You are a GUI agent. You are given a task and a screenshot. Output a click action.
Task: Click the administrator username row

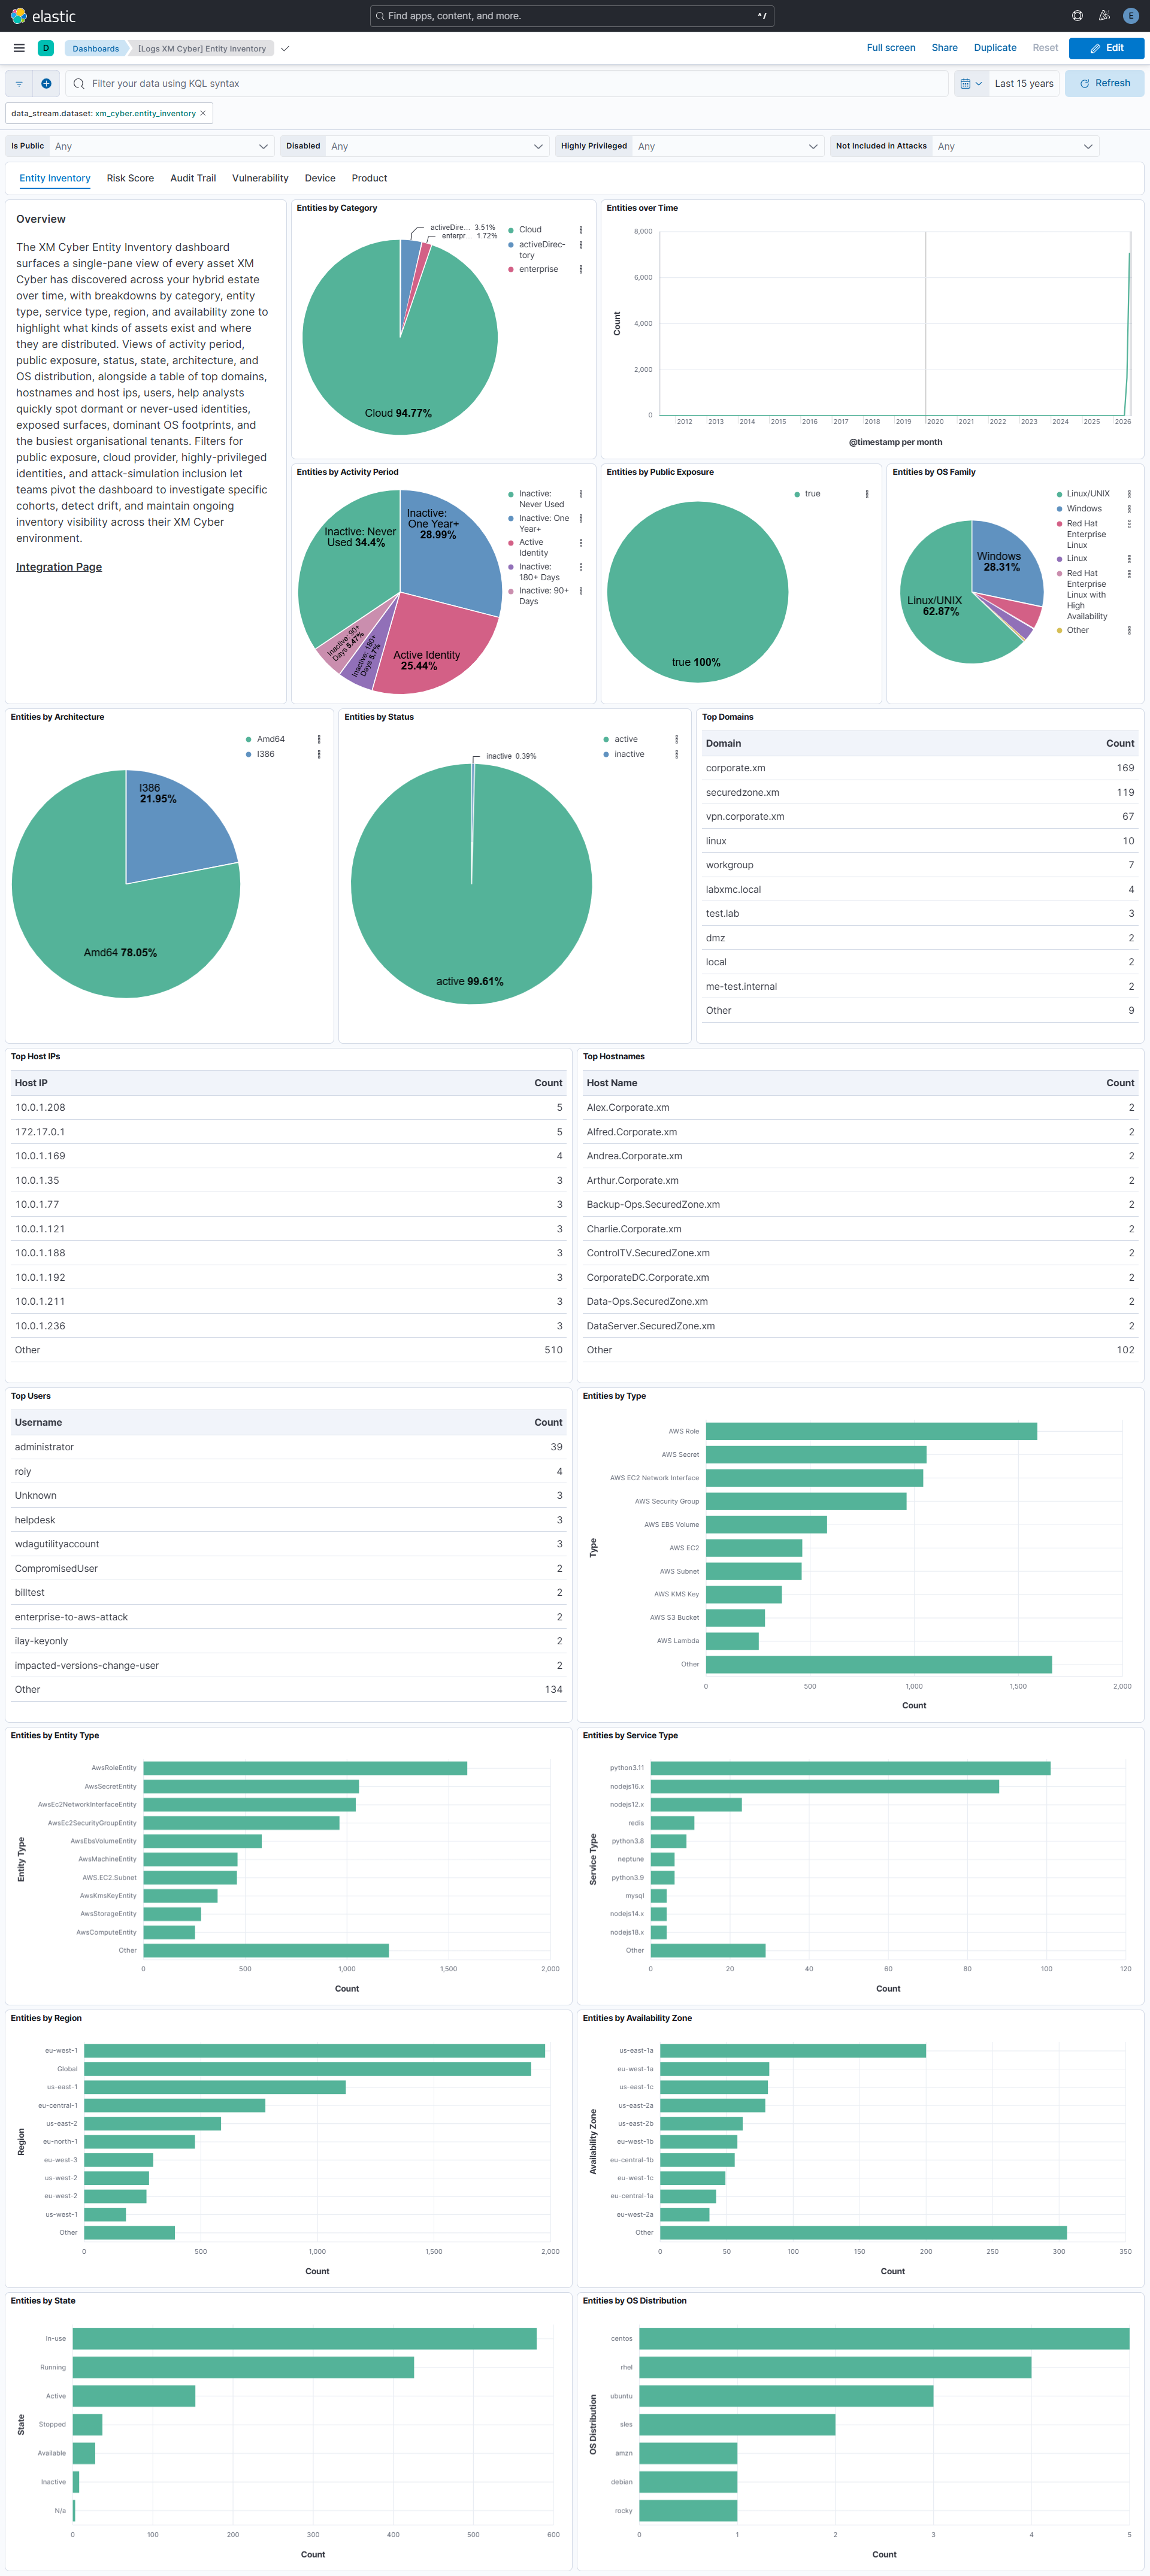(288, 1447)
